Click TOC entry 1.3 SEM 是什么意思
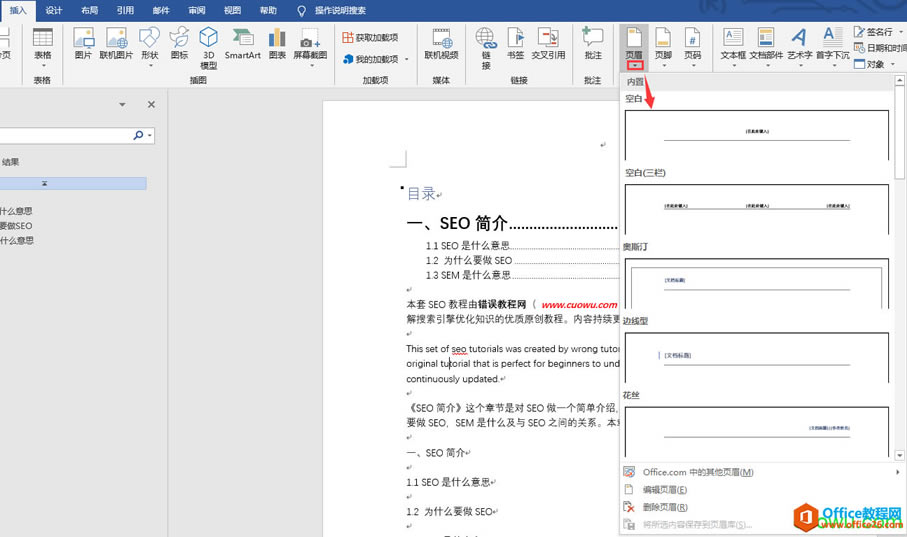Screen dimensions: 907x537 (x=468, y=275)
